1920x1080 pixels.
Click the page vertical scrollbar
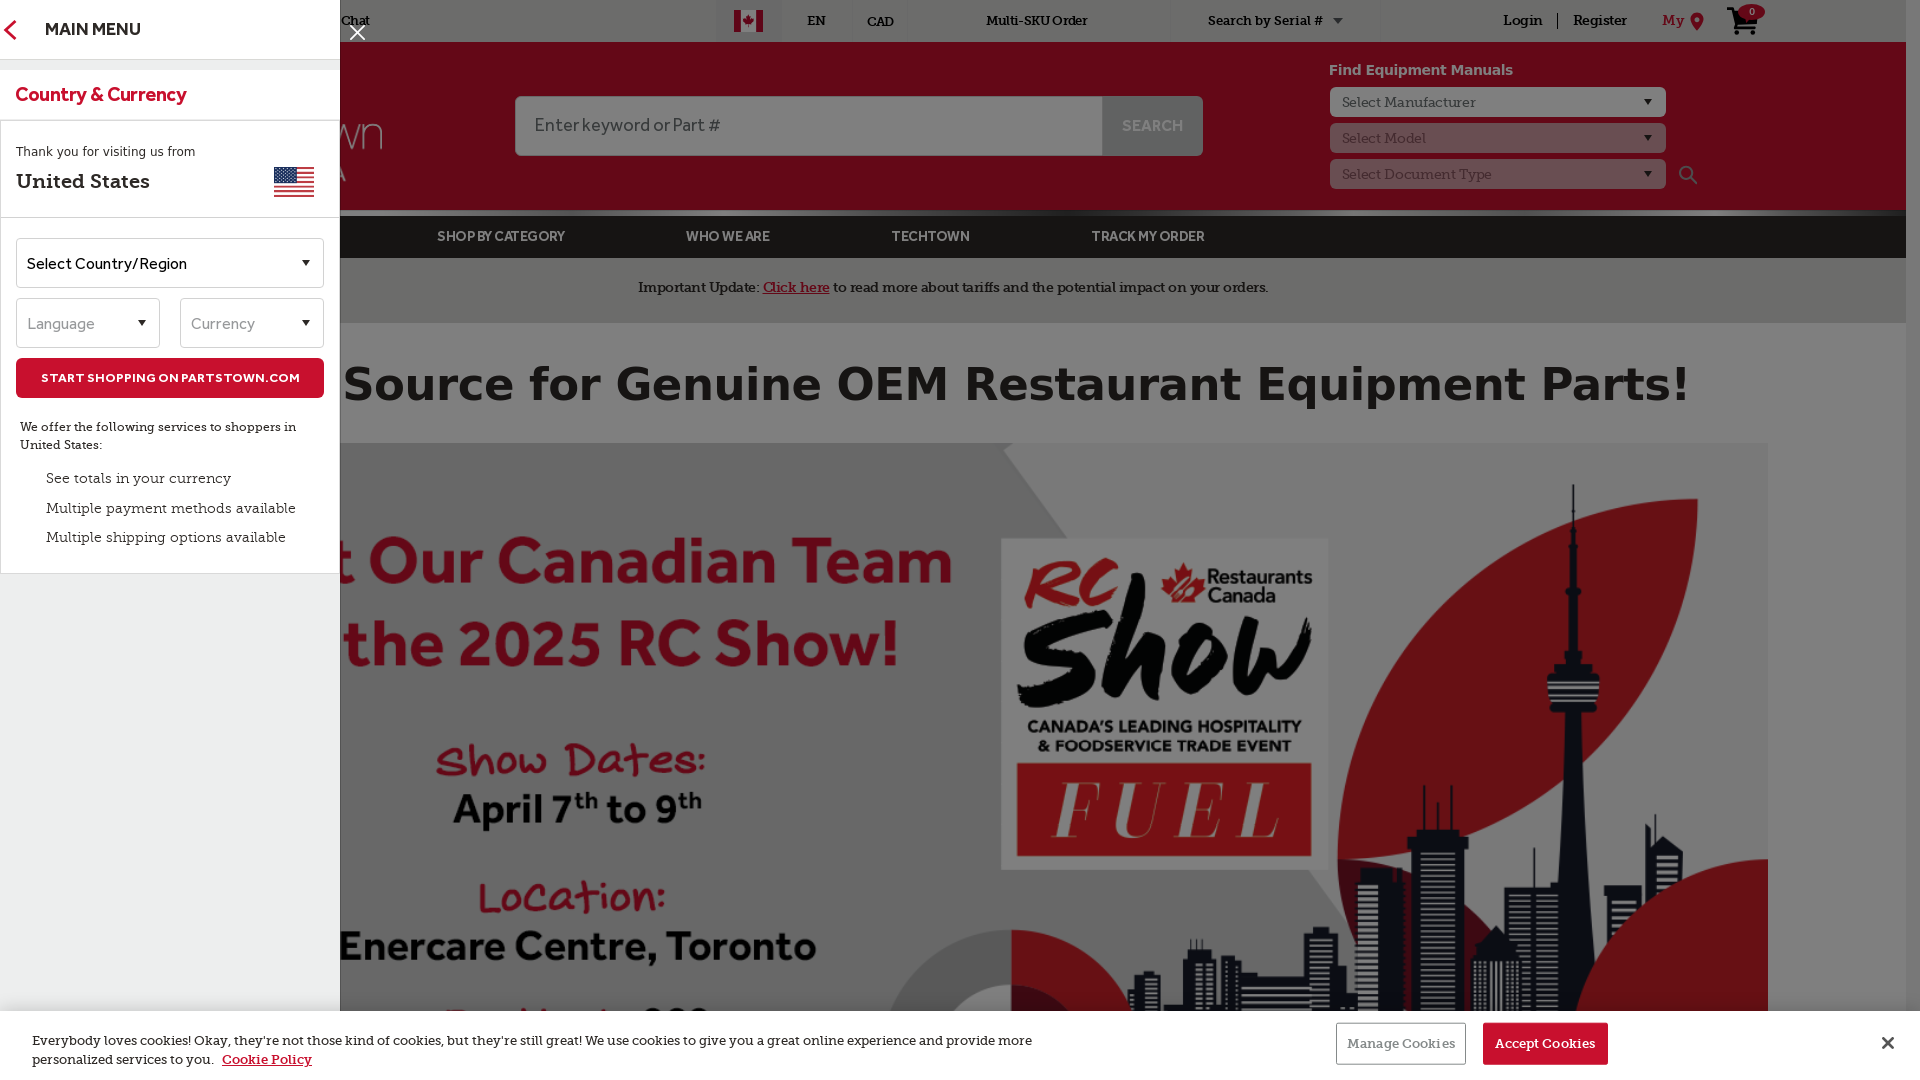click(1913, 505)
